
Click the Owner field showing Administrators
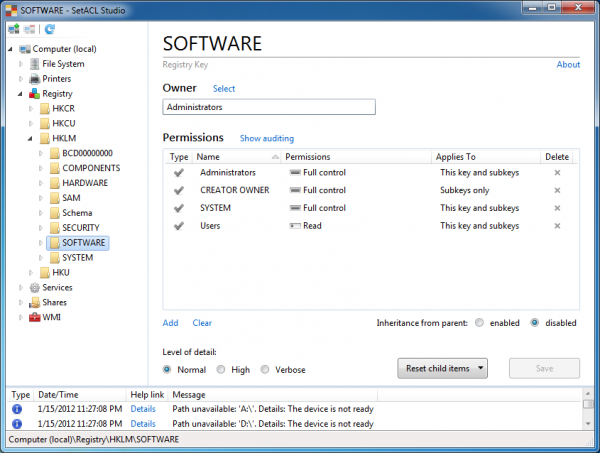(x=269, y=107)
